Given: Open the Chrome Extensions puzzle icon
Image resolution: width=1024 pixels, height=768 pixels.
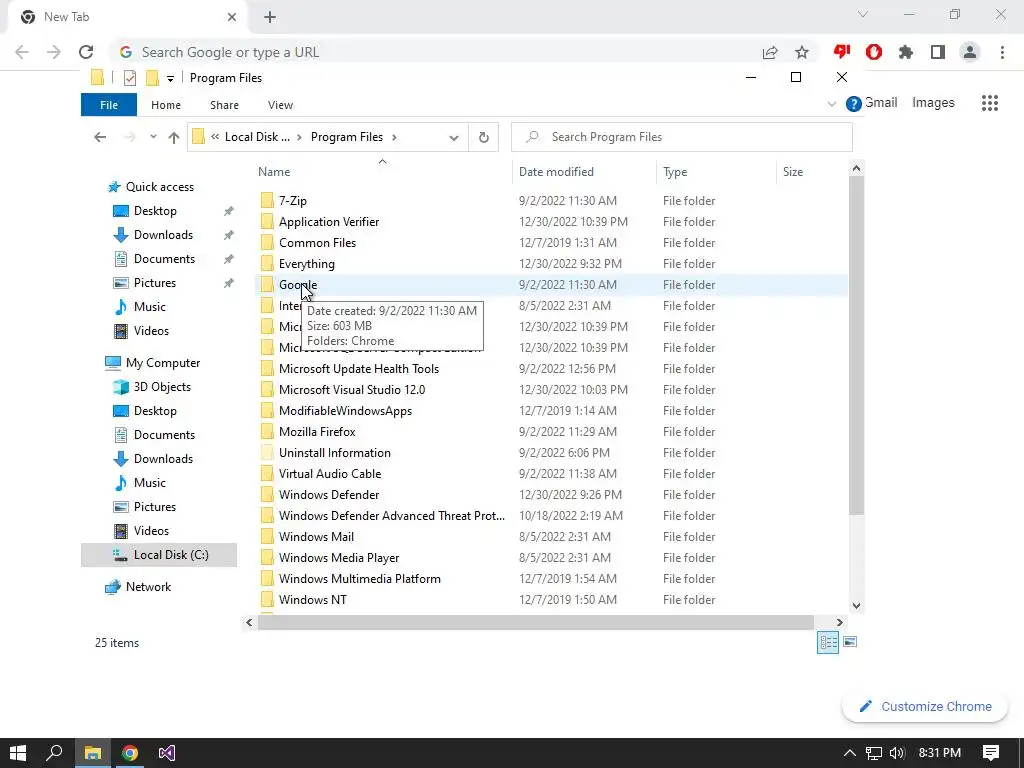Looking at the screenshot, I should click(906, 52).
